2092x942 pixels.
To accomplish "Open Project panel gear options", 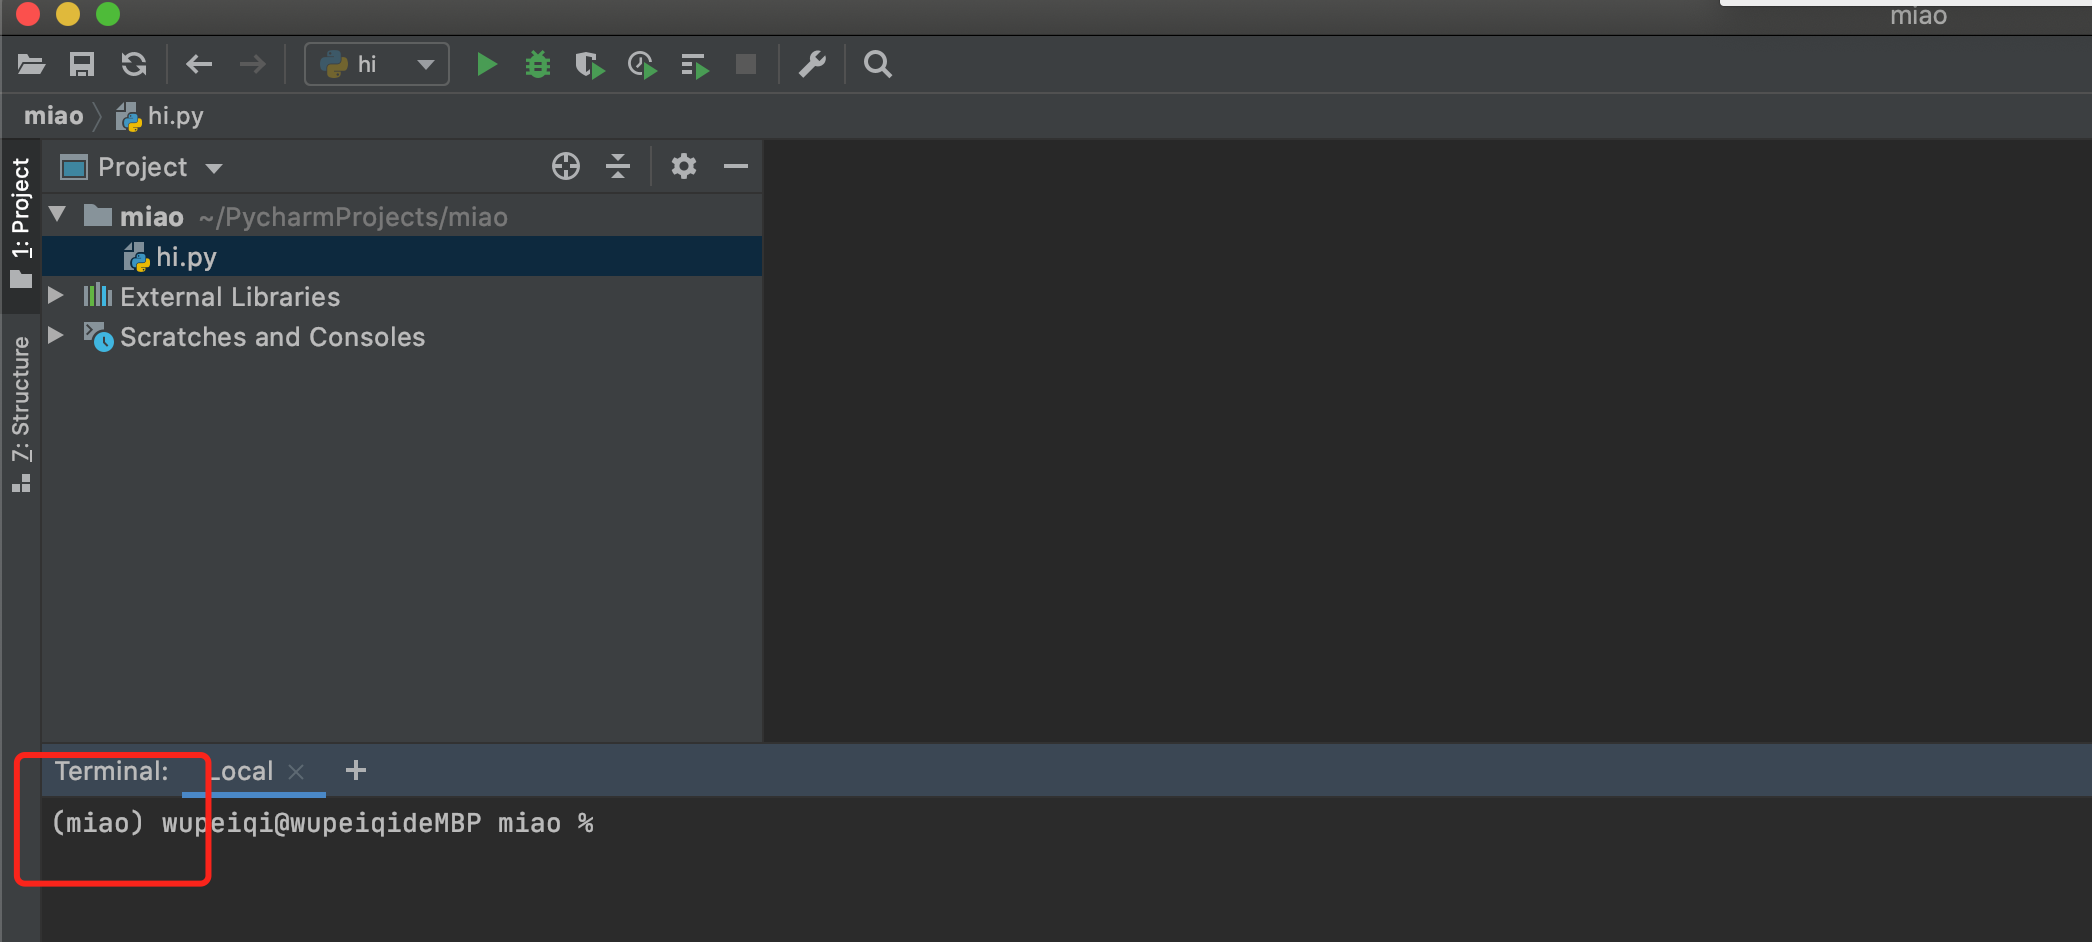I will coord(683,166).
